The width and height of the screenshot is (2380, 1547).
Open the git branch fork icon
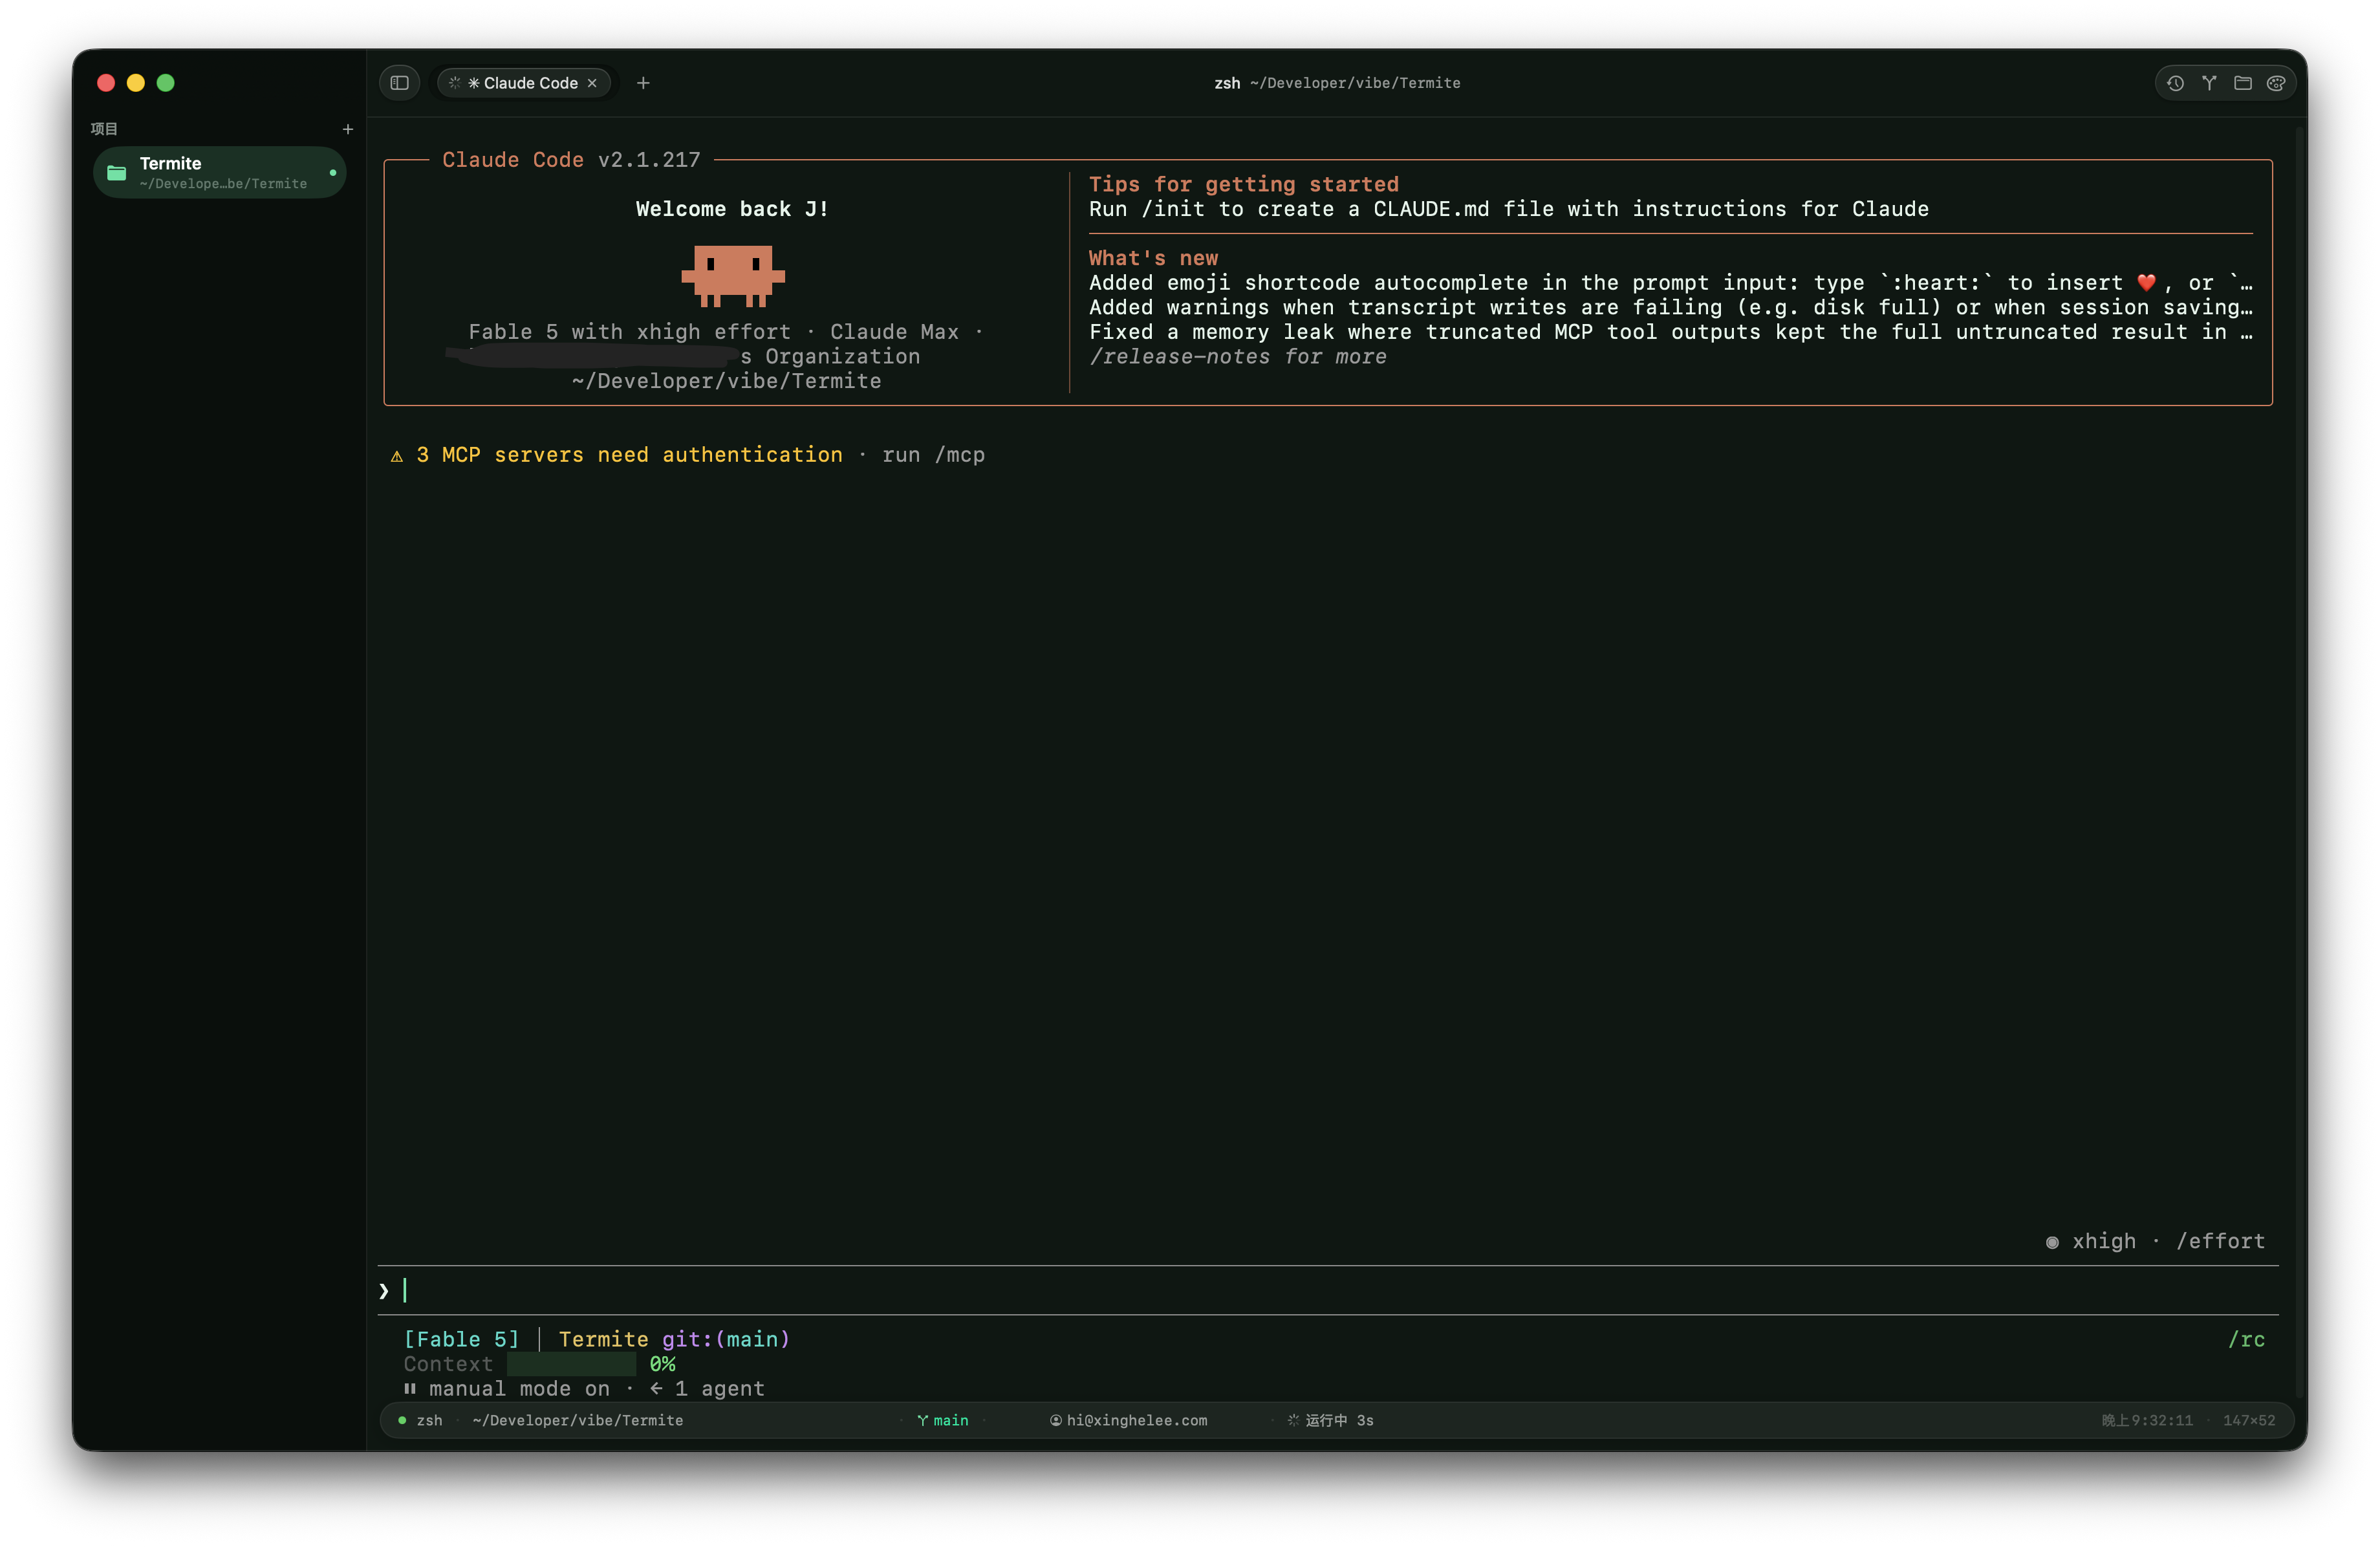pos(2208,83)
